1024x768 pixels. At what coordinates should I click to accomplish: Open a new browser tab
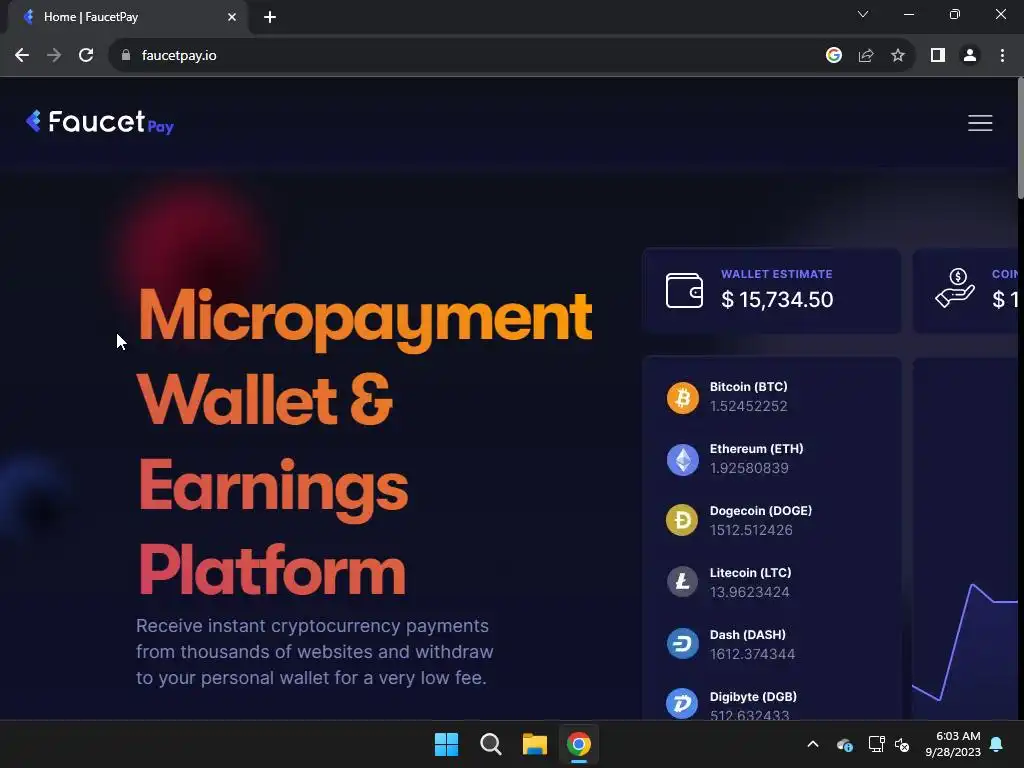tap(270, 17)
